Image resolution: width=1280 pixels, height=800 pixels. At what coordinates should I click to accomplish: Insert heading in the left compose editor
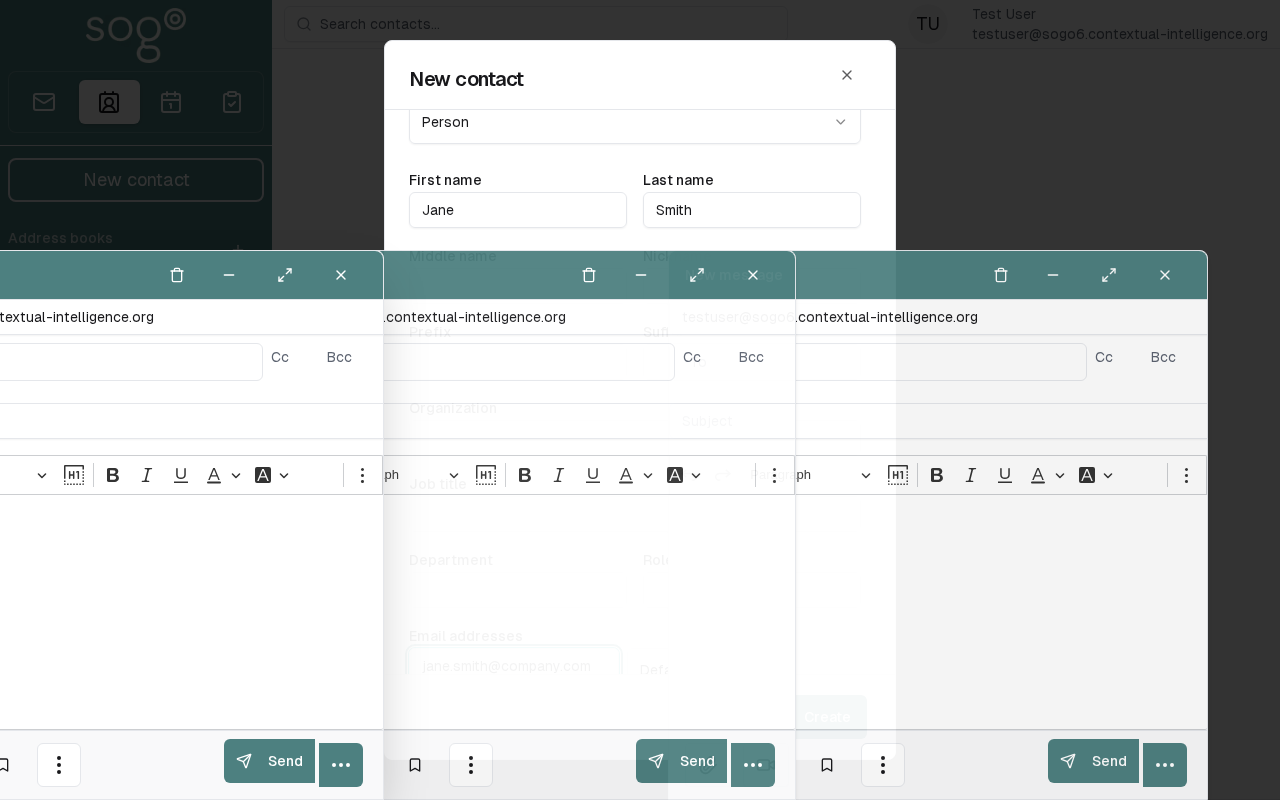[74, 475]
